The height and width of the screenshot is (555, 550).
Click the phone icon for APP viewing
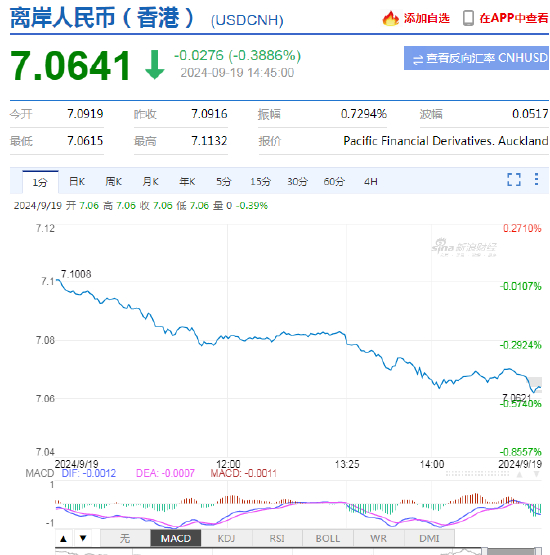pyautogui.click(x=468, y=18)
